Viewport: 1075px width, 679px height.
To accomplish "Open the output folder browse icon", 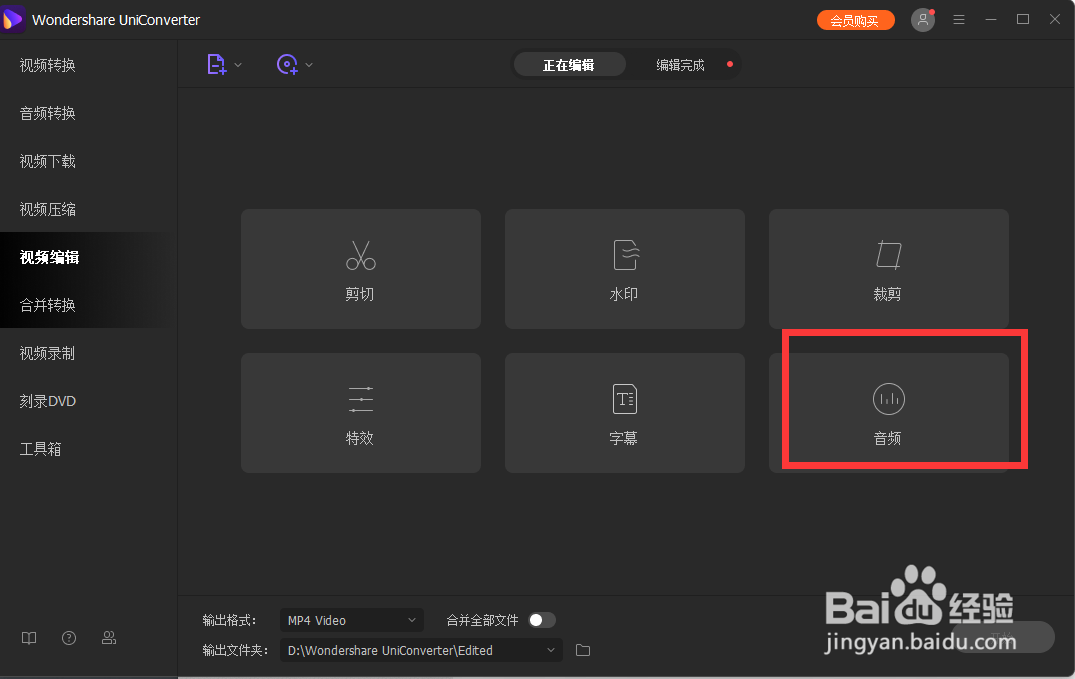I will [583, 650].
